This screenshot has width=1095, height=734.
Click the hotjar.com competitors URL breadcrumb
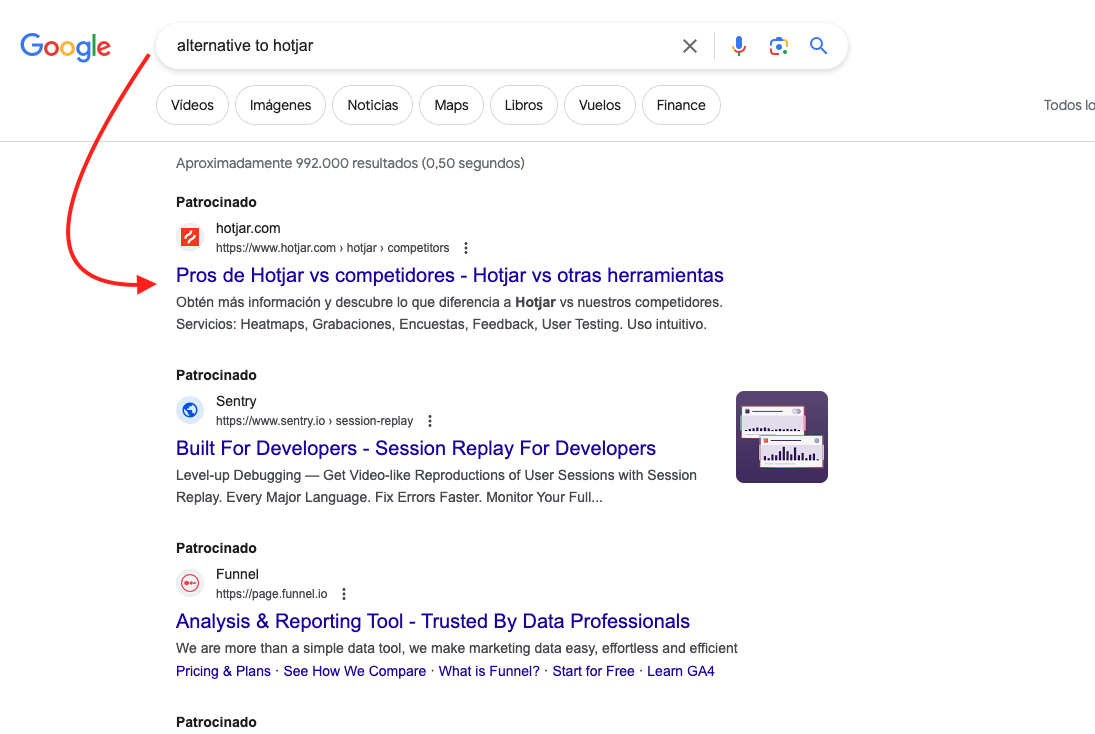(x=332, y=248)
